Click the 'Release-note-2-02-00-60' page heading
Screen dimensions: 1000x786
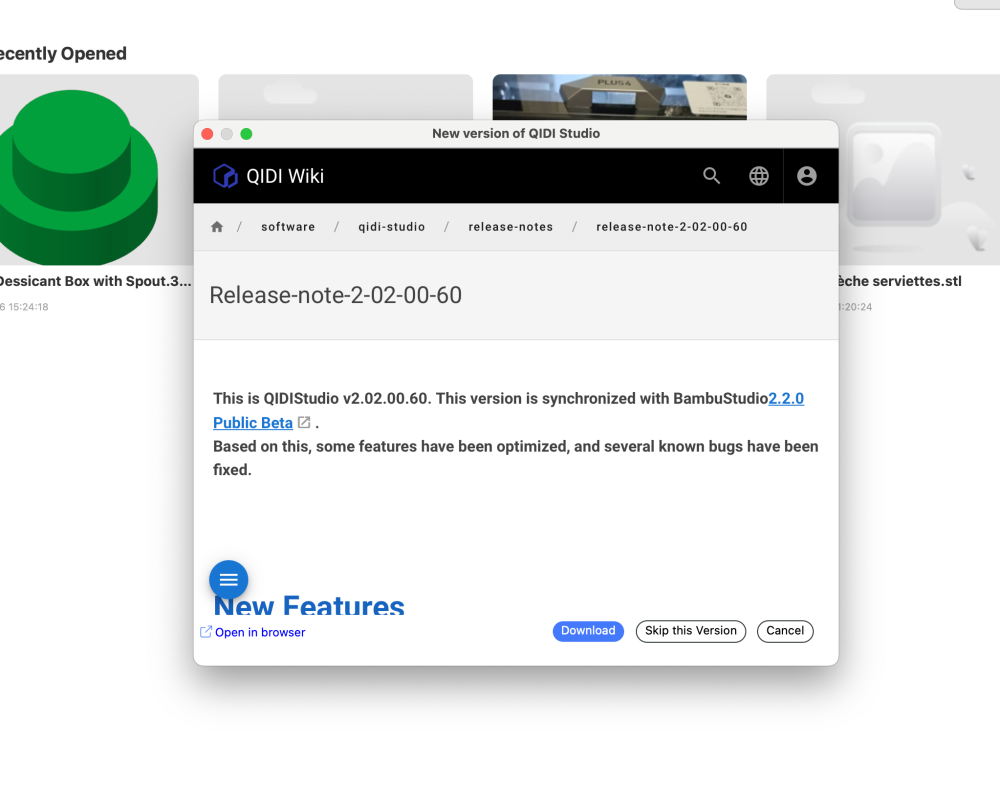335,295
